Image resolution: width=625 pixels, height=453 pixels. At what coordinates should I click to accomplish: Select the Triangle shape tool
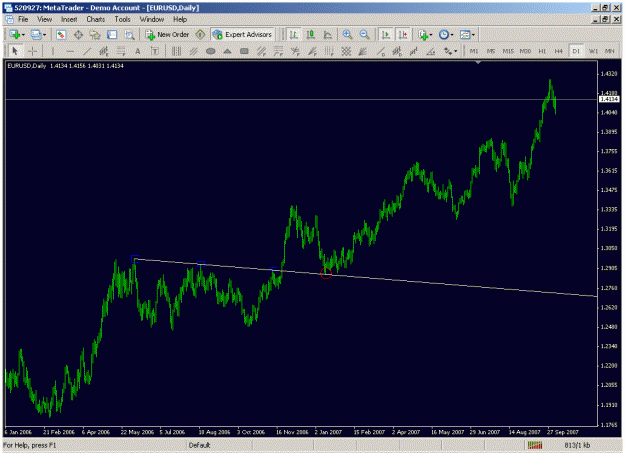pos(227,51)
